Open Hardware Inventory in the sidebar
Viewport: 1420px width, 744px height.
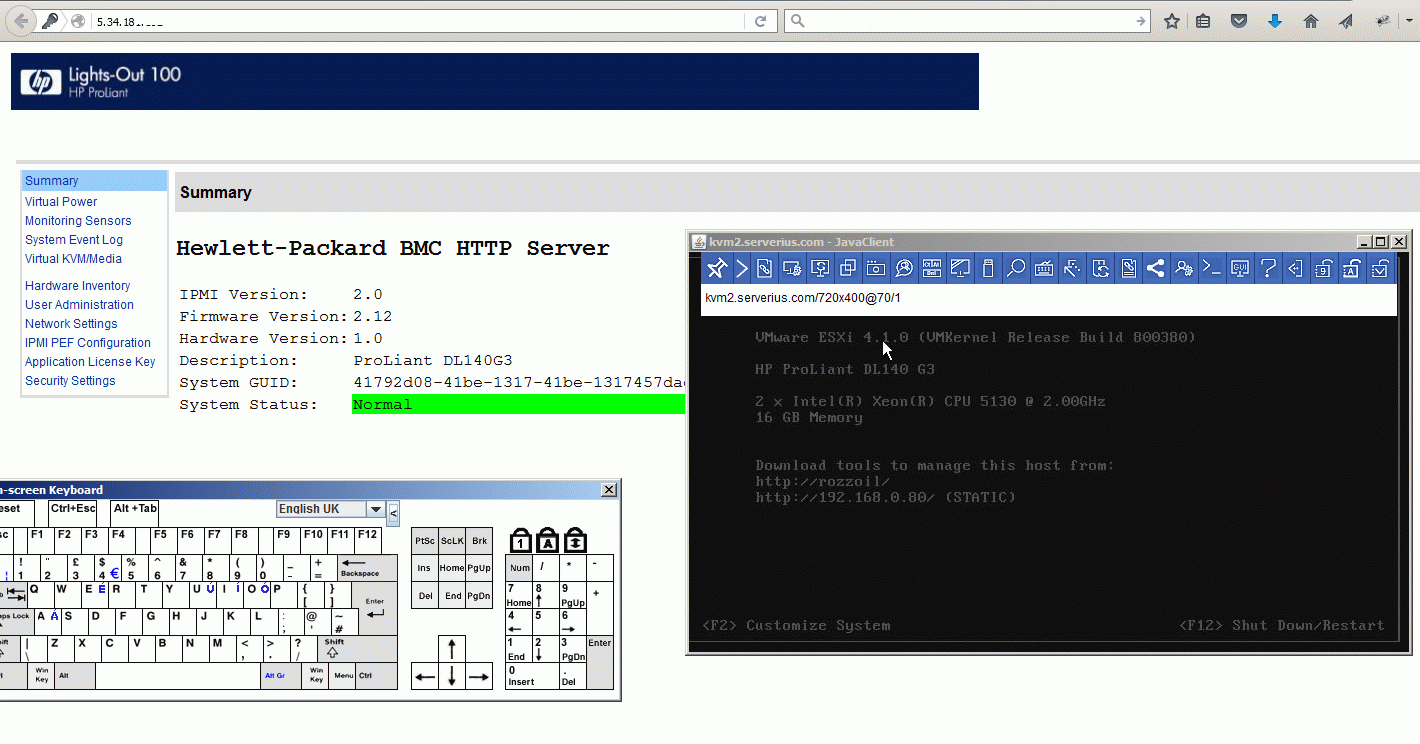(x=78, y=286)
